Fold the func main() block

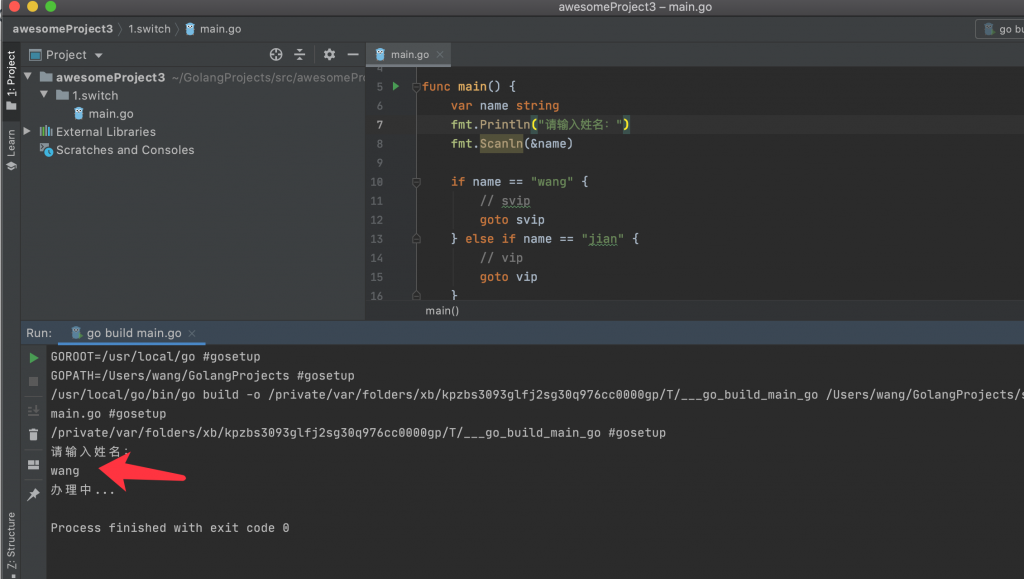[x=416, y=87]
